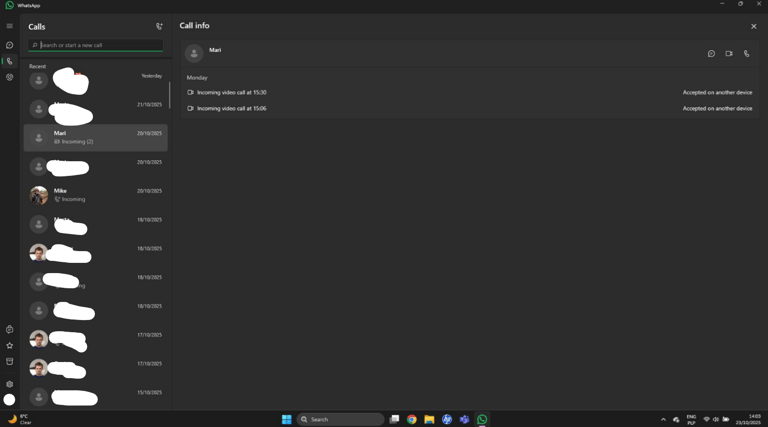Open the Wi-Fi network tray icon
768x427 pixels.
706,420
